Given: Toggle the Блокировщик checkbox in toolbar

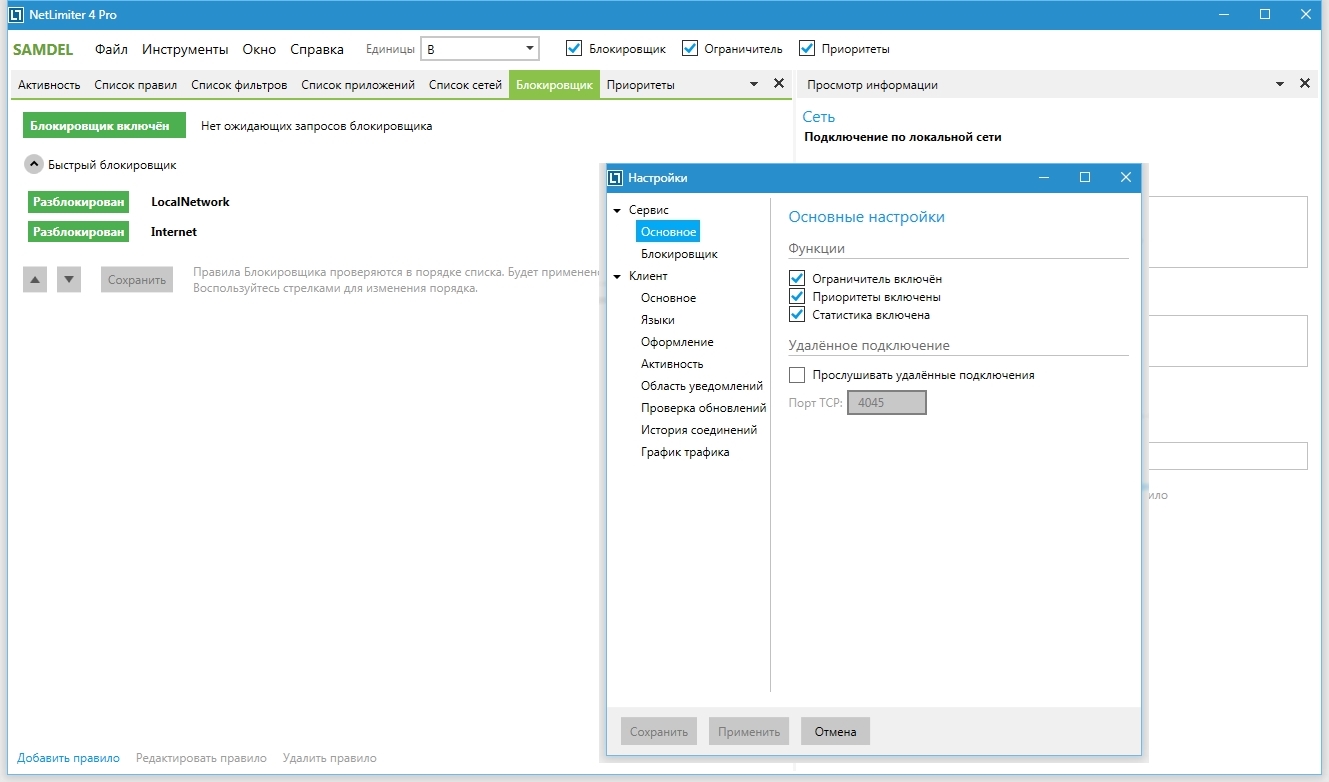Looking at the screenshot, I should click(x=574, y=48).
